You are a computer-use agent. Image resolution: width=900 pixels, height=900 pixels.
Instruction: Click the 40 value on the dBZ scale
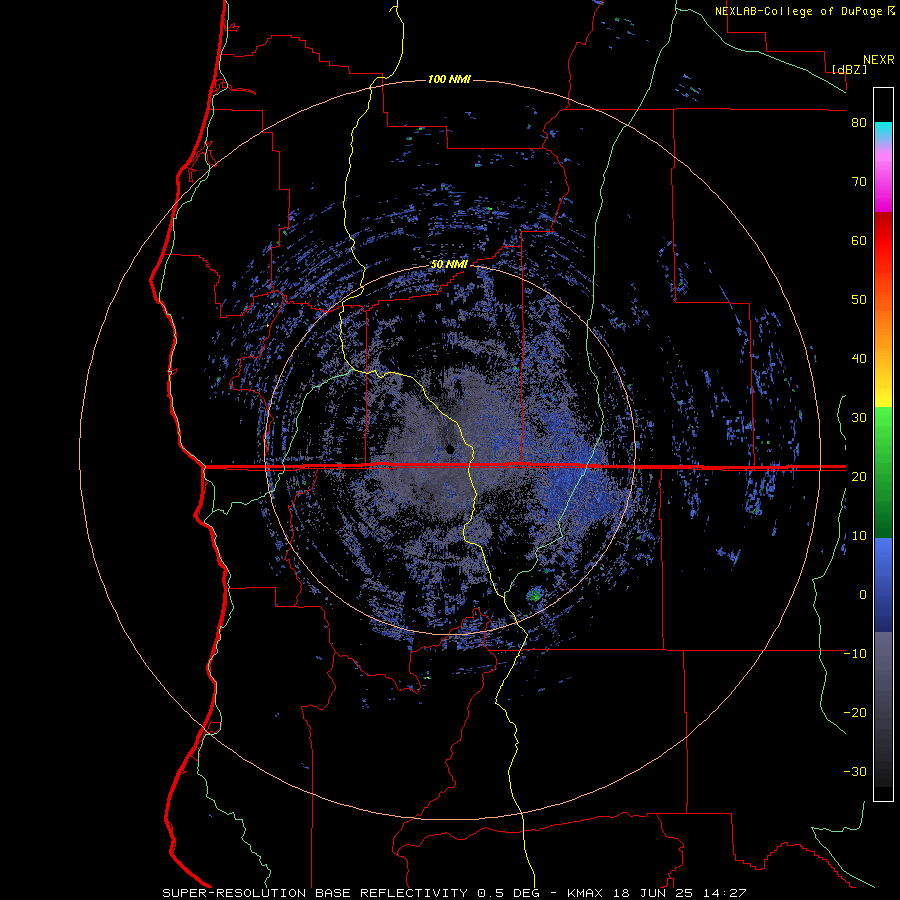tap(859, 359)
